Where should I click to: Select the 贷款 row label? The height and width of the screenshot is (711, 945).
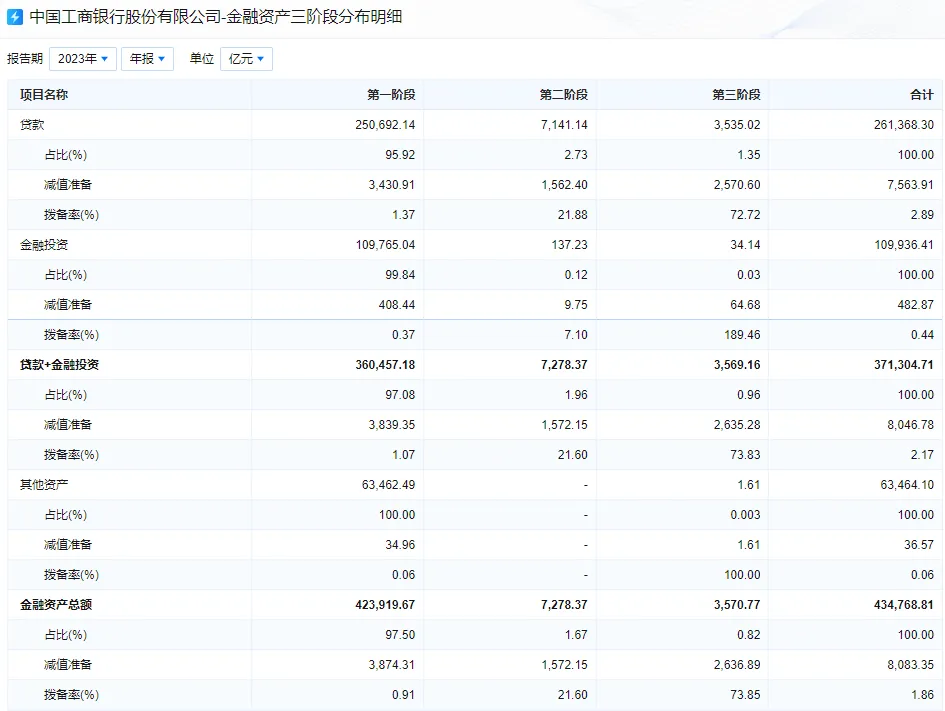tap(32, 125)
